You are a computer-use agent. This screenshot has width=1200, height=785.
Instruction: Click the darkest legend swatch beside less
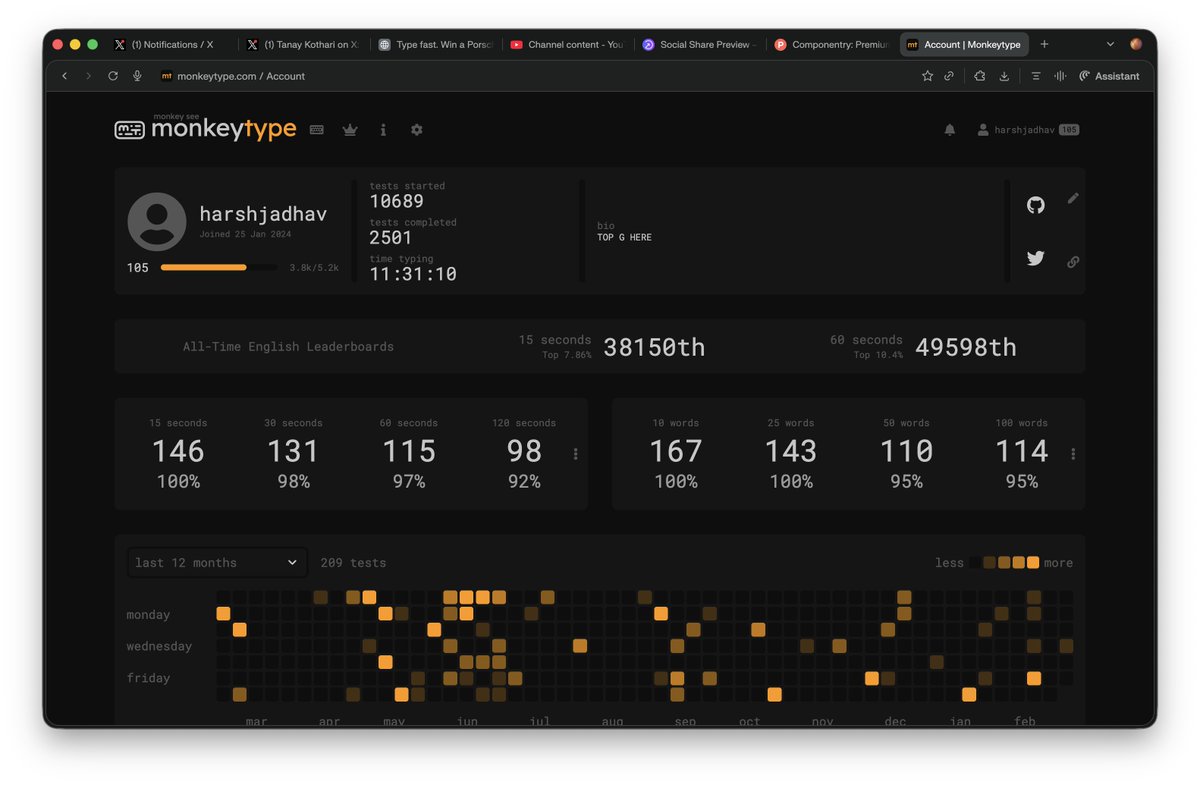pyautogui.click(x=975, y=563)
